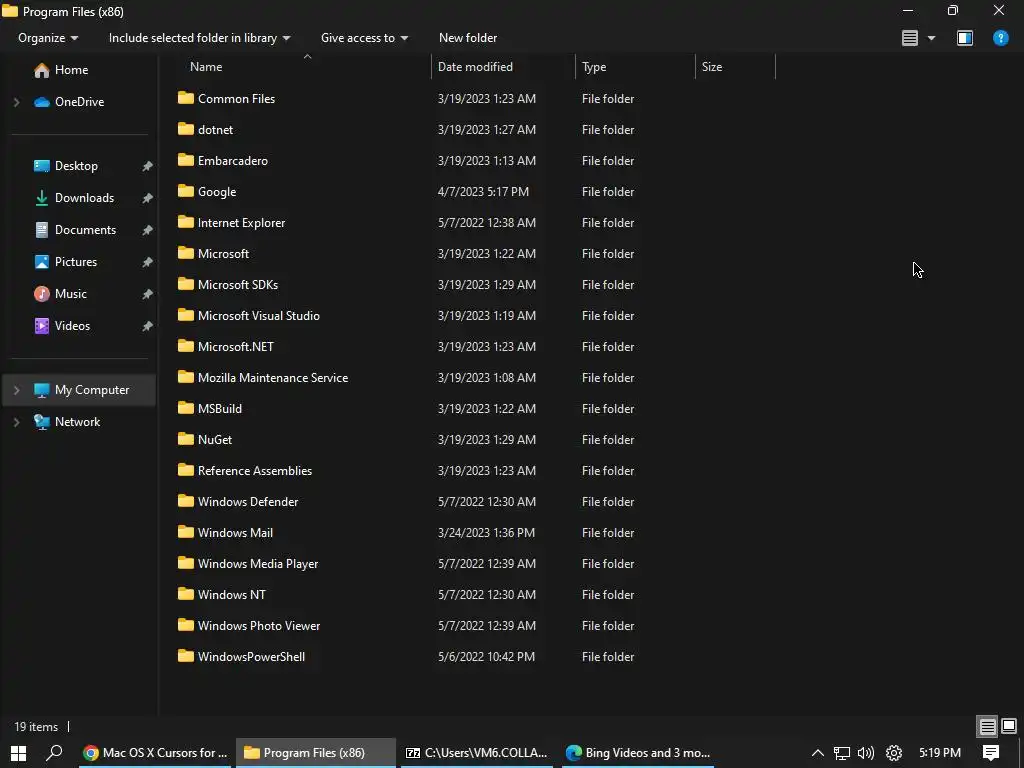Click the Common Files folder icon

[x=185, y=98]
